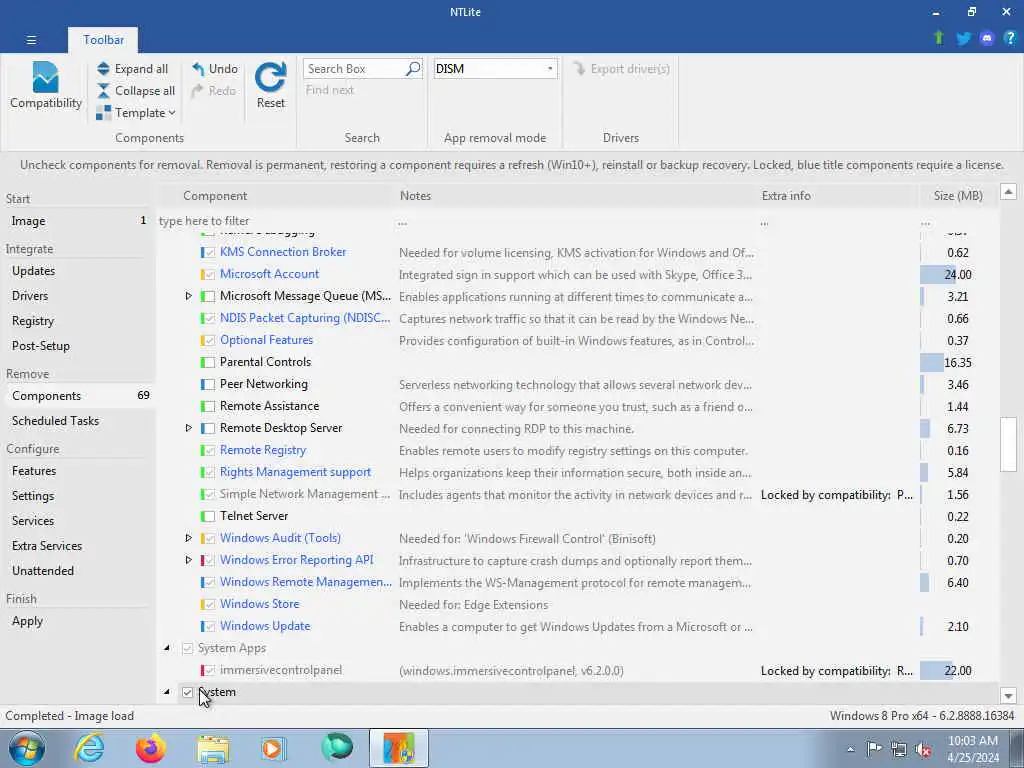Launch Internet Explorer from taskbar
This screenshot has height=768, width=1024.
pos(89,748)
